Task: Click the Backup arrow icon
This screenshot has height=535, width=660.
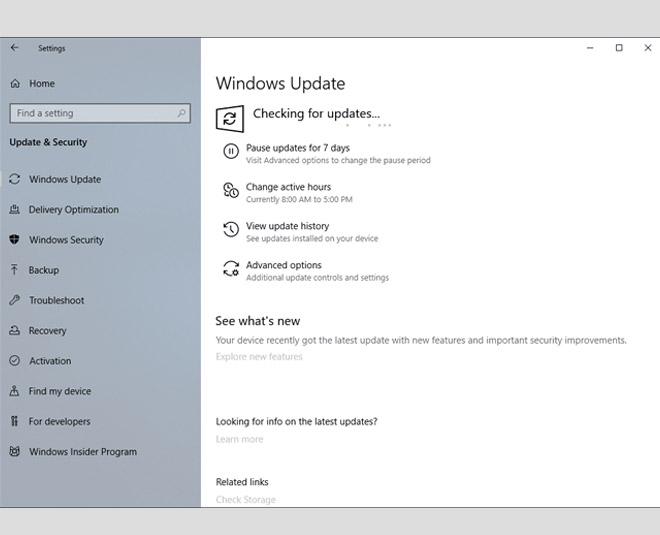Action: (14, 270)
